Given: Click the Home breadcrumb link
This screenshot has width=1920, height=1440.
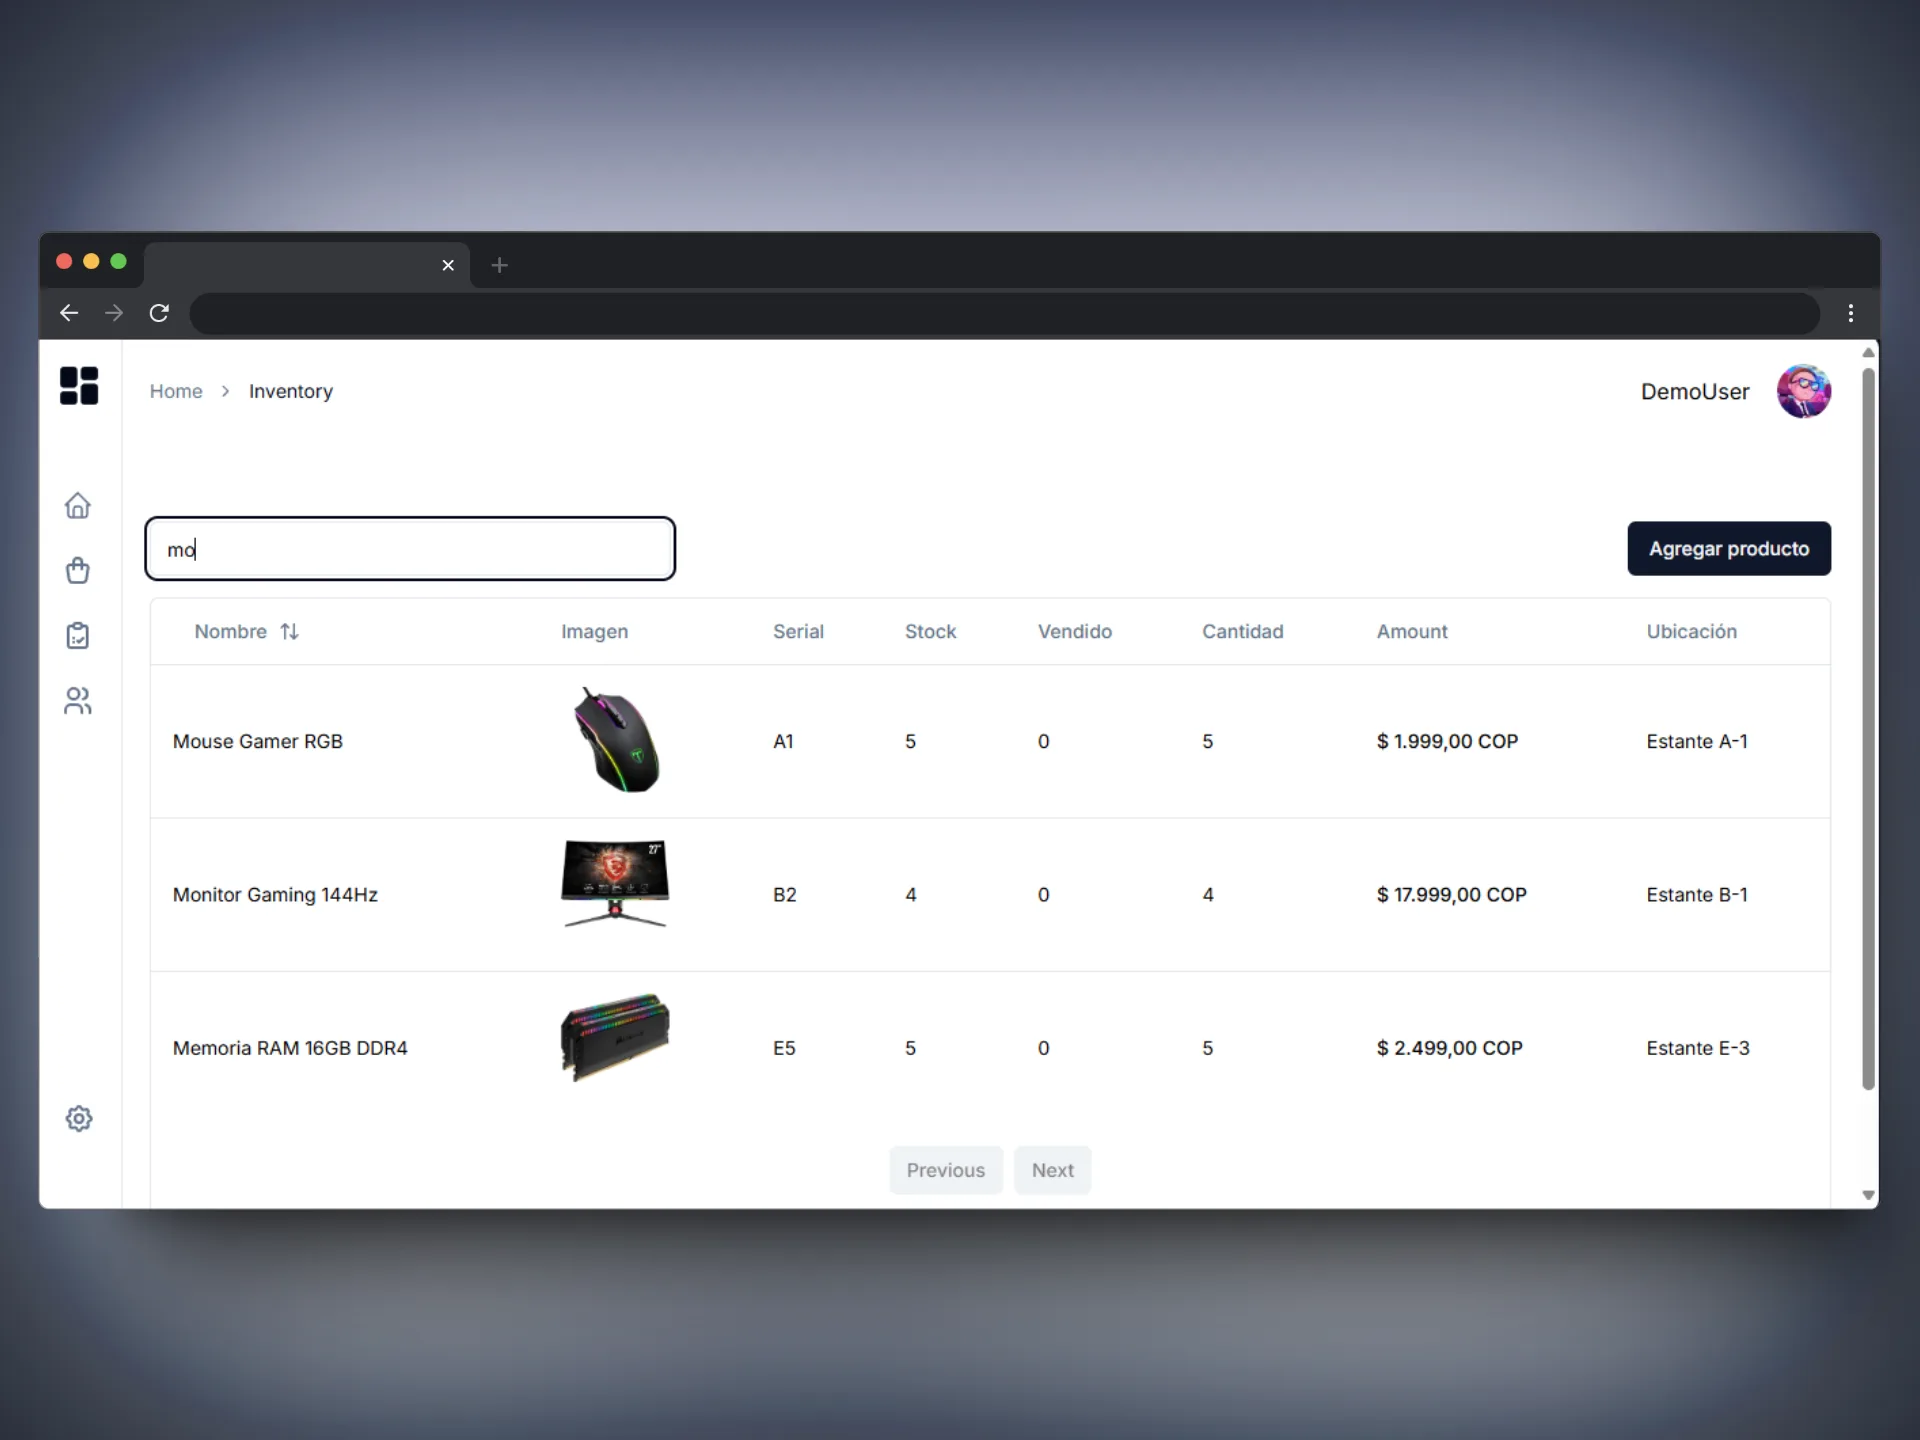Looking at the screenshot, I should coord(176,391).
